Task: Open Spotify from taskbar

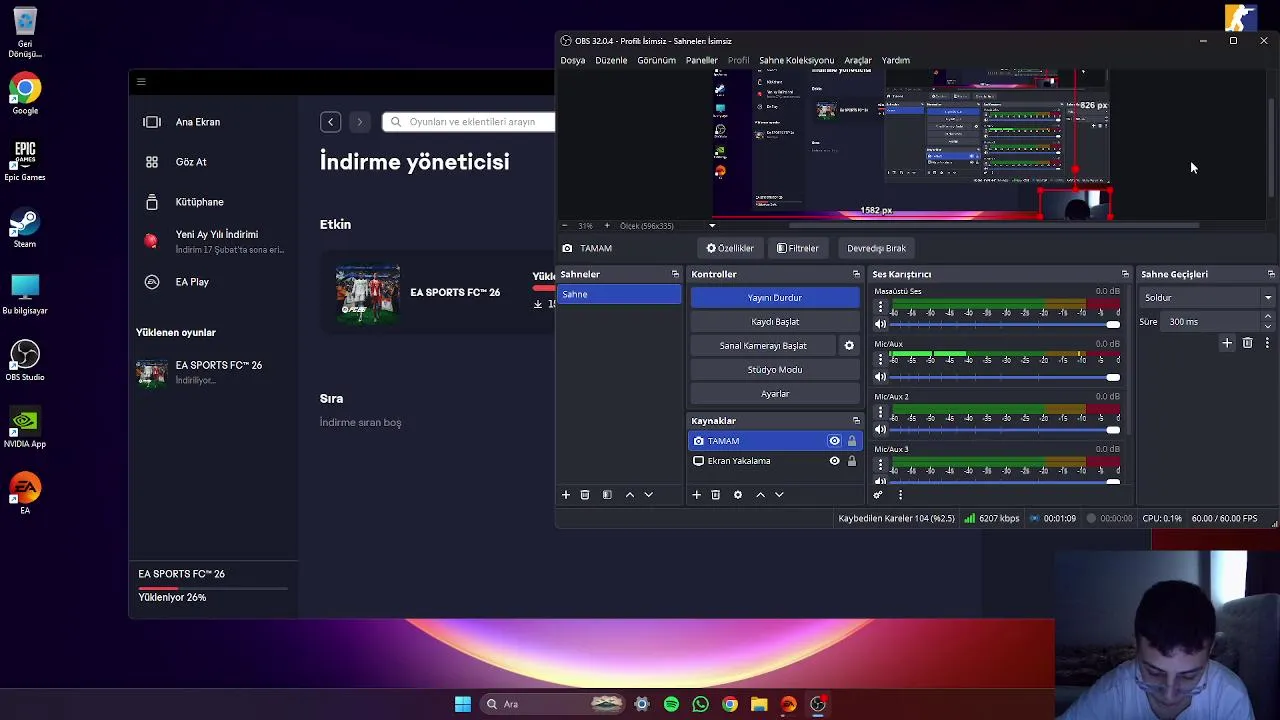Action: coord(671,704)
